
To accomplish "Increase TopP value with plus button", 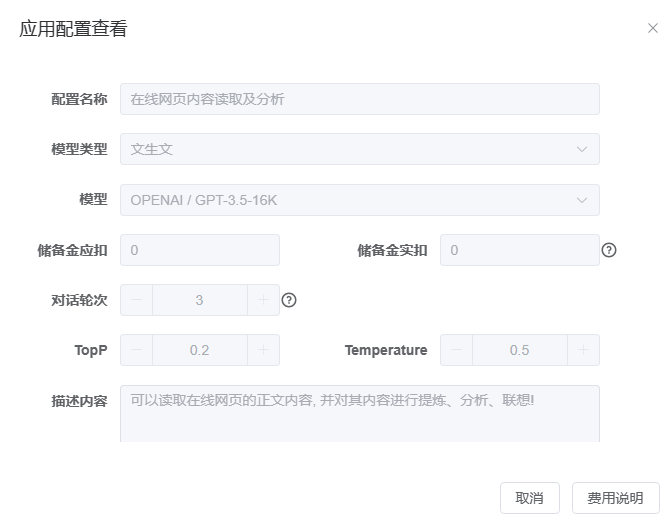I will coord(264,350).
